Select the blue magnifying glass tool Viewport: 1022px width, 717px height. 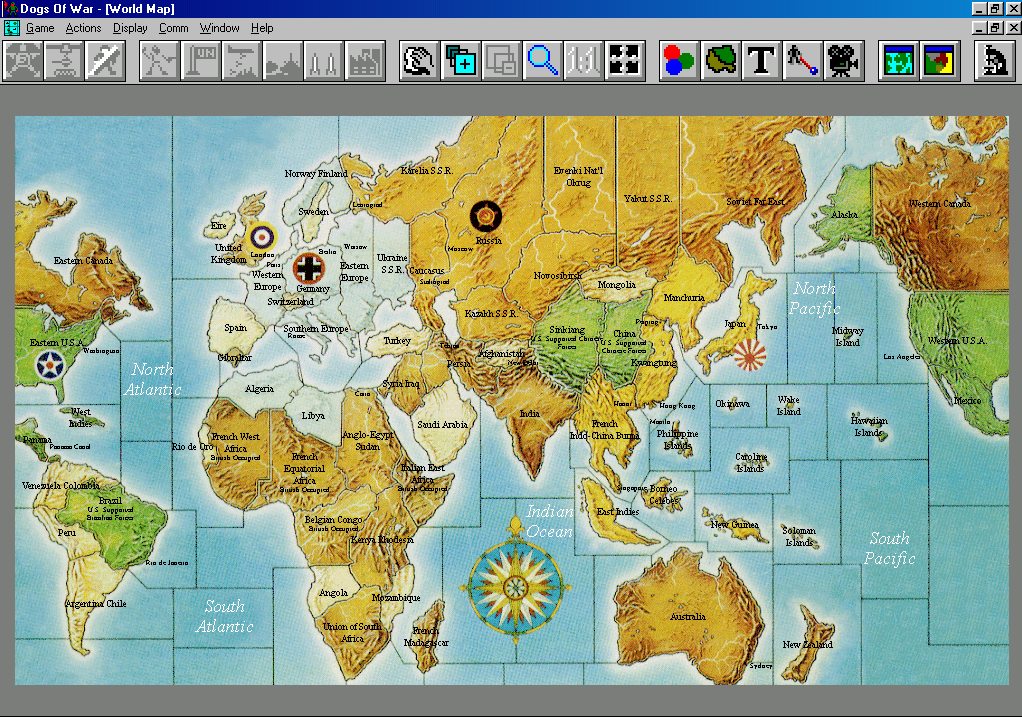tap(542, 61)
